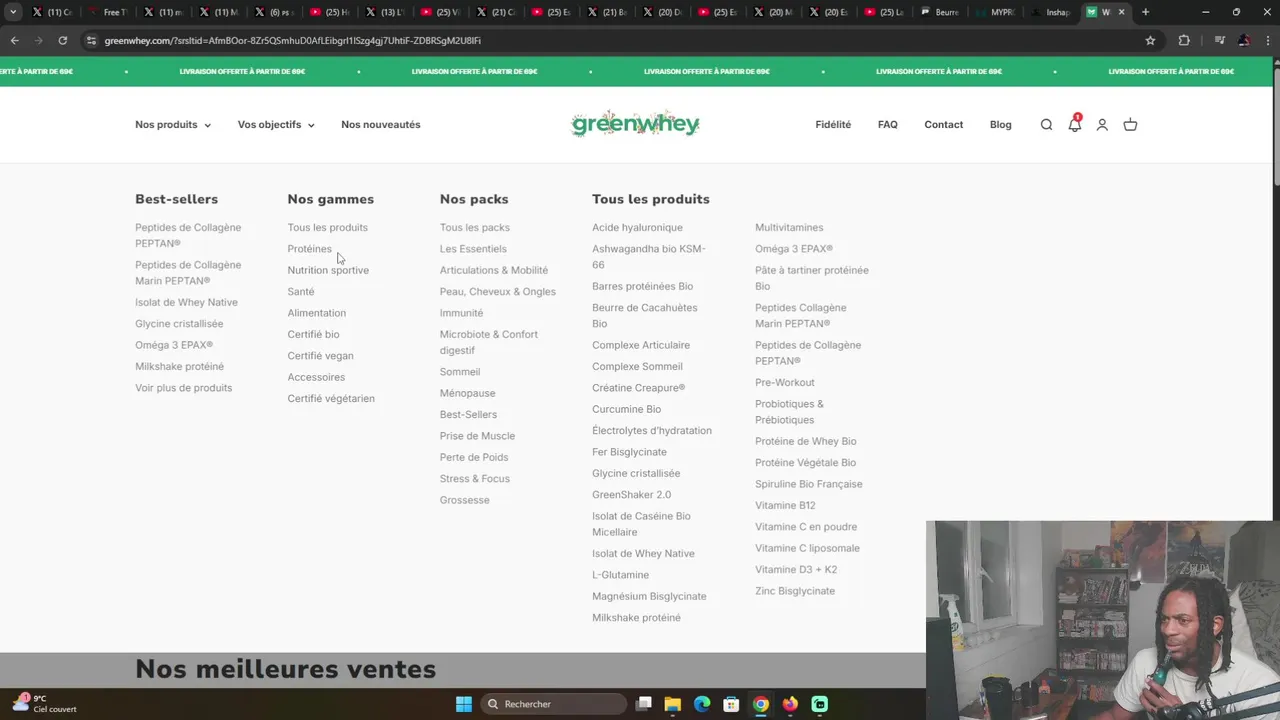Viewport: 1280px width, 720px height.
Task: Switch to the Beurre browser tab
Action: click(940, 12)
